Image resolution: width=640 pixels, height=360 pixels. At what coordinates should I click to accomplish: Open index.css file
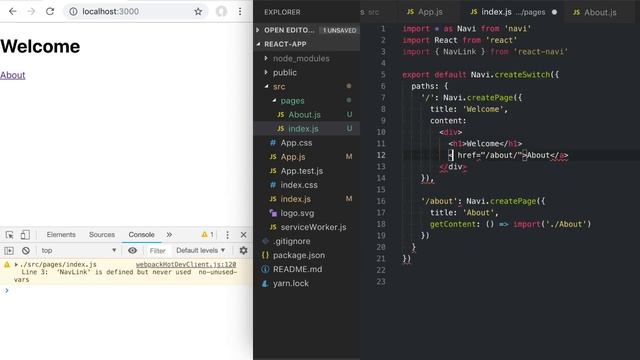click(299, 185)
